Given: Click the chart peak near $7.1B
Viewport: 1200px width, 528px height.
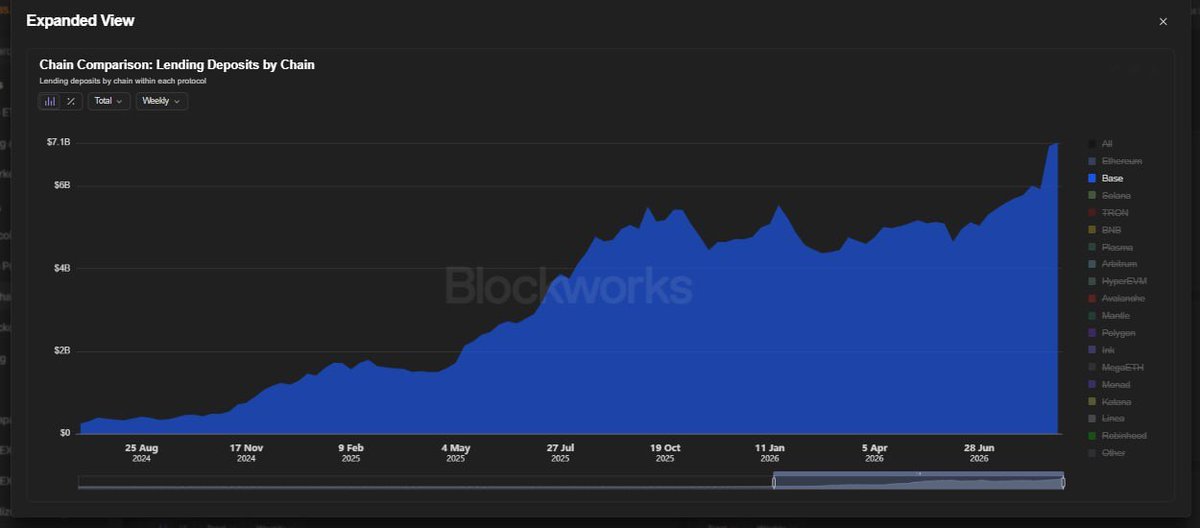Looking at the screenshot, I should [x=1056, y=144].
